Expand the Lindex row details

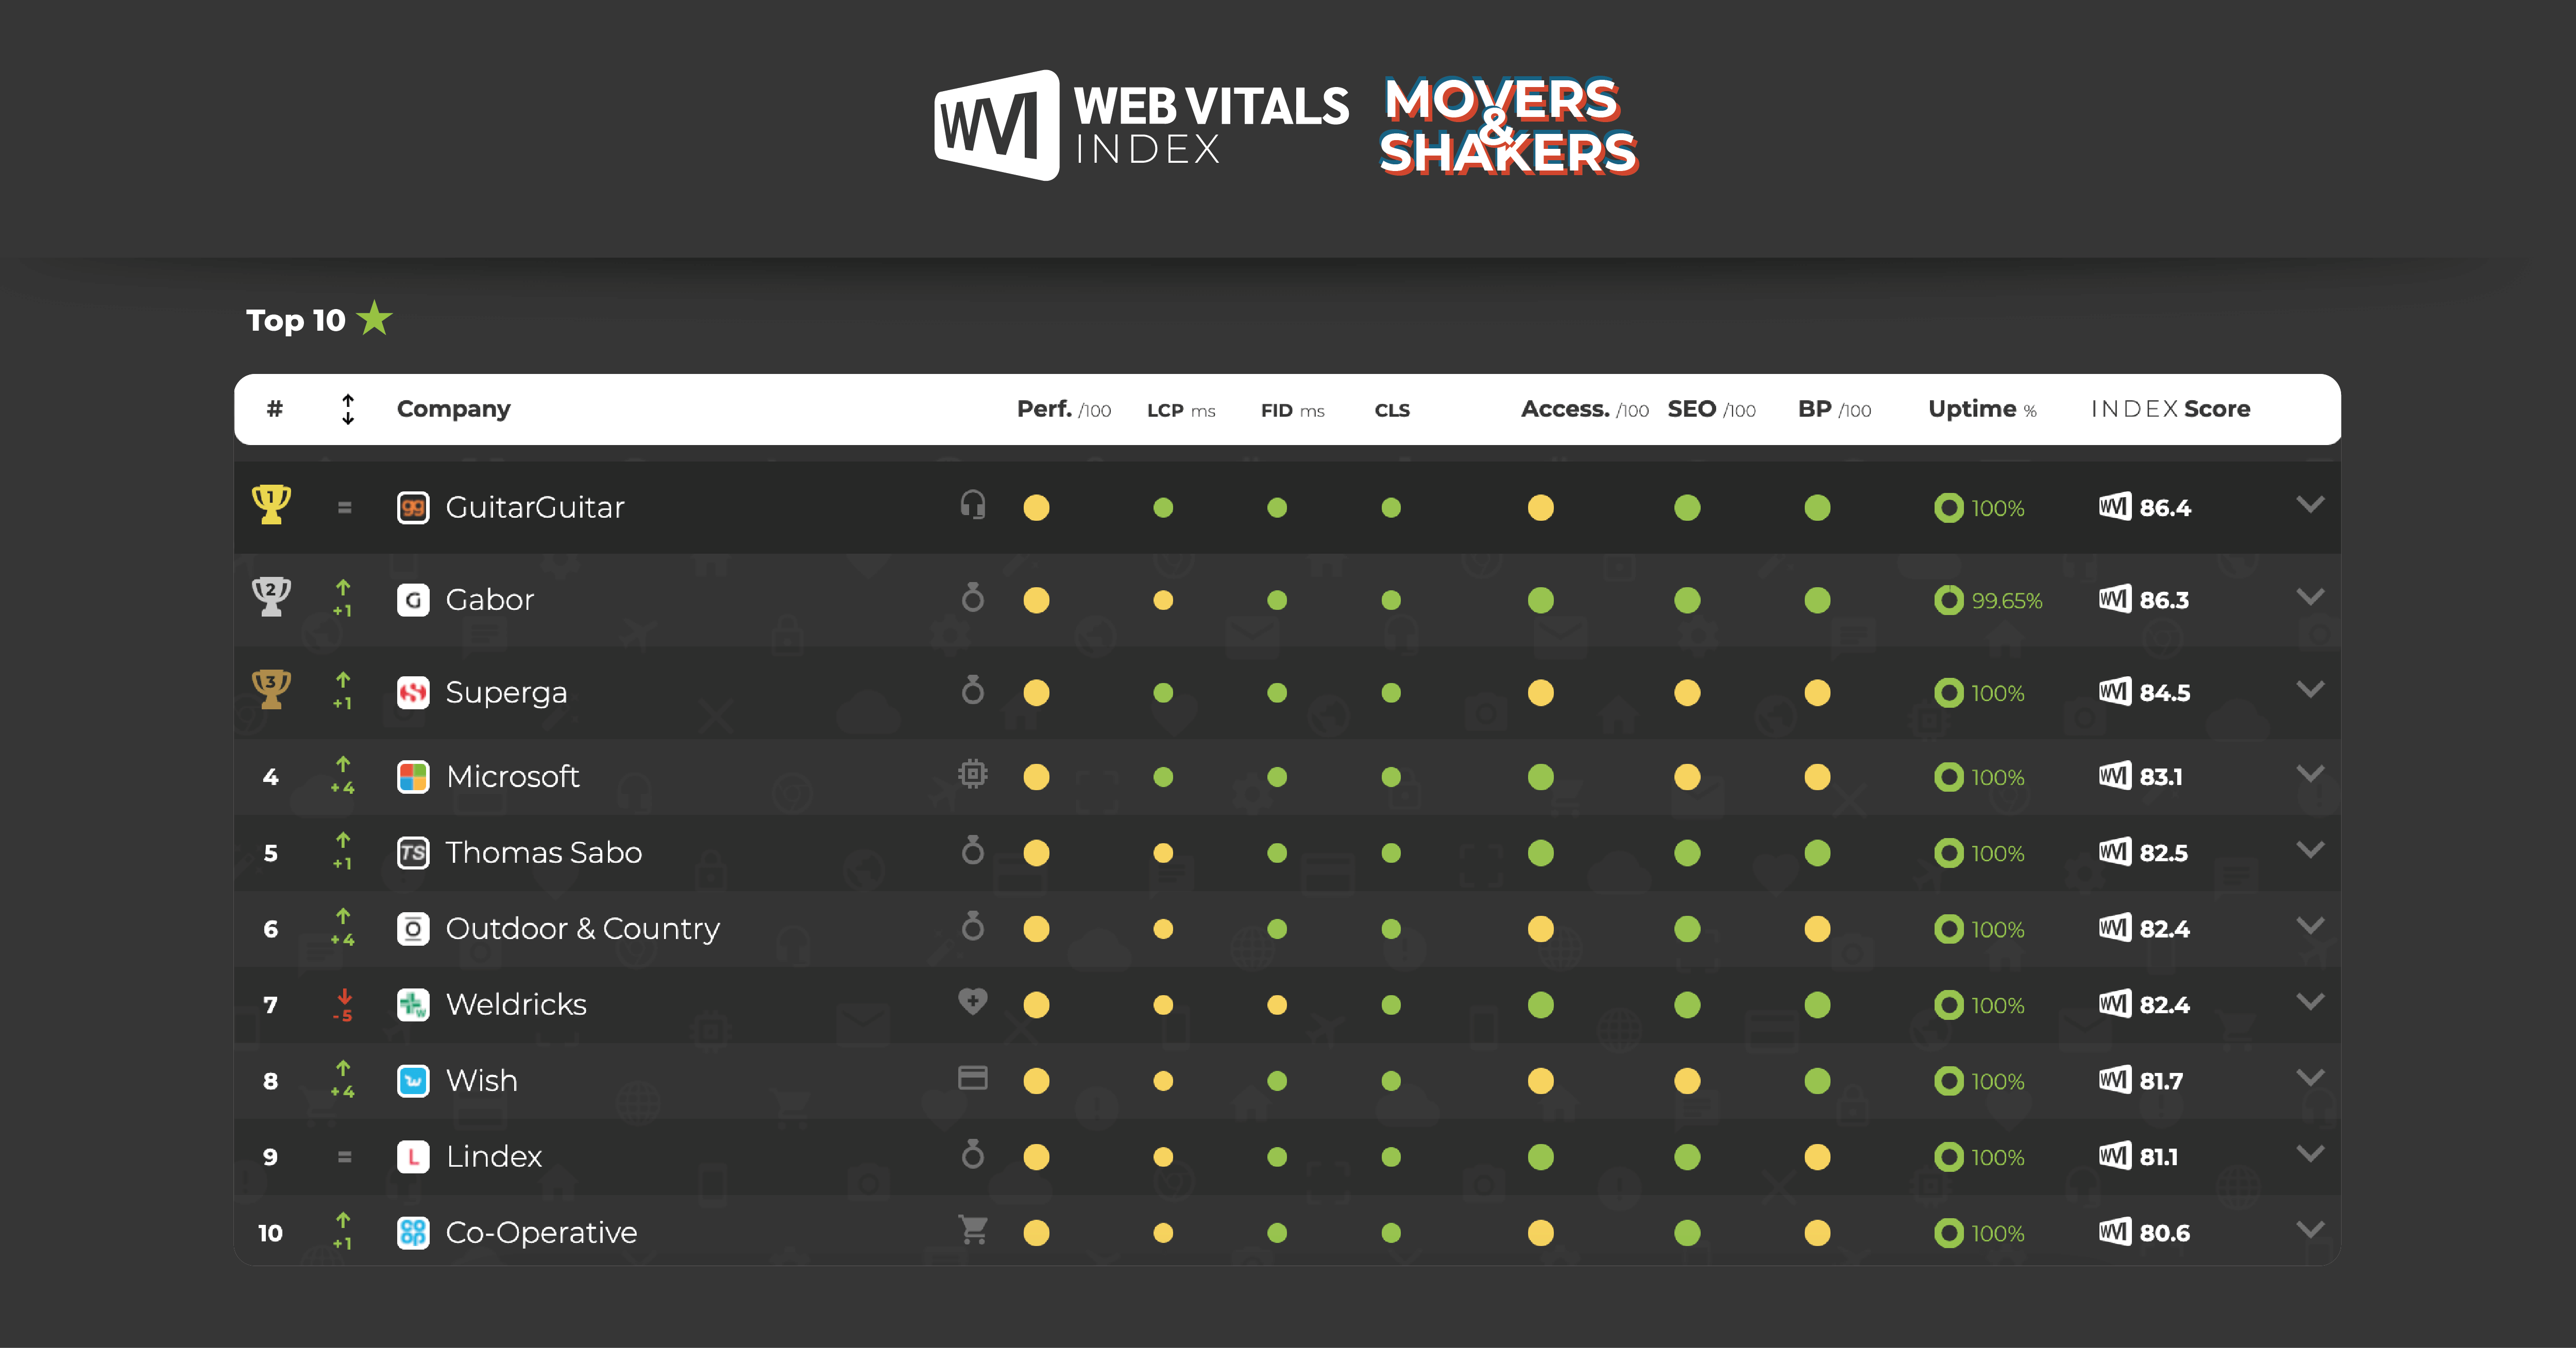point(2310,1153)
